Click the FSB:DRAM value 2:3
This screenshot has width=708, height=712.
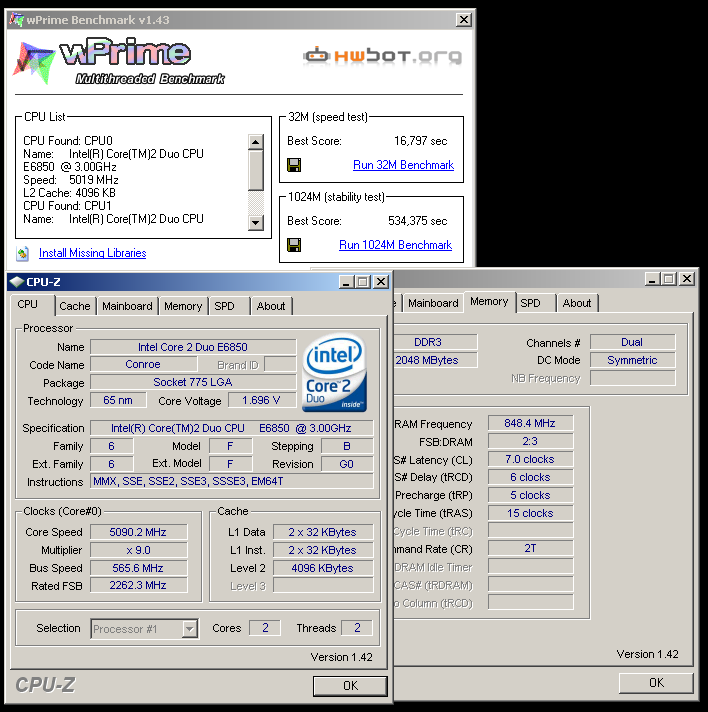pyautogui.click(x=530, y=441)
